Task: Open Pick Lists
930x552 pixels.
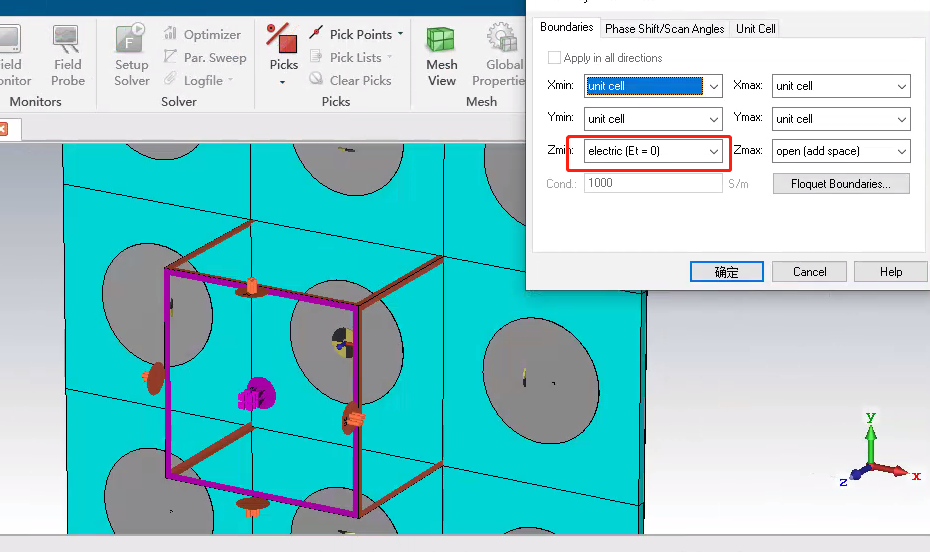Action: [346, 58]
